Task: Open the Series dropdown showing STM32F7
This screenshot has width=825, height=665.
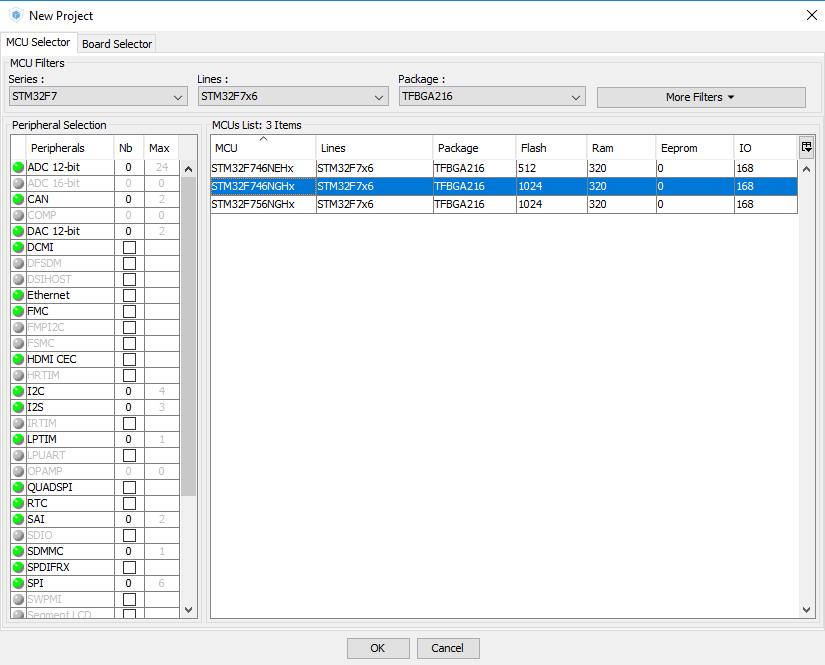Action: click(98, 97)
